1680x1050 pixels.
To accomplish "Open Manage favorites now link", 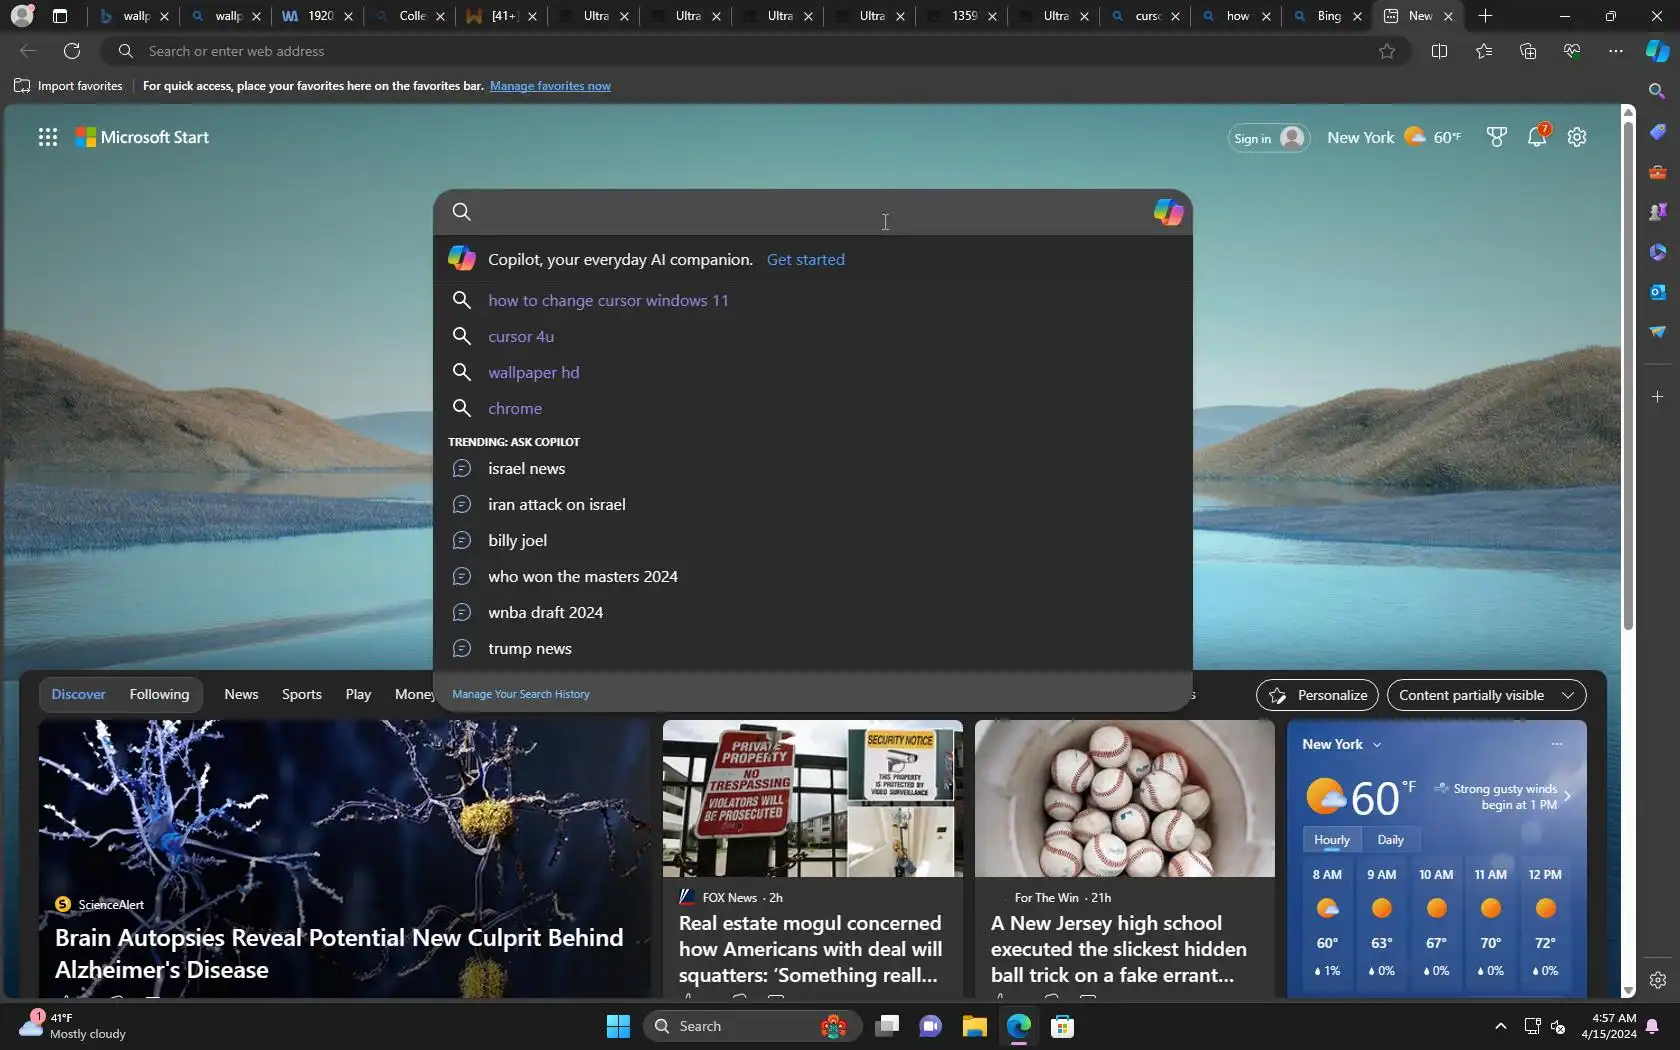I will click(x=550, y=86).
